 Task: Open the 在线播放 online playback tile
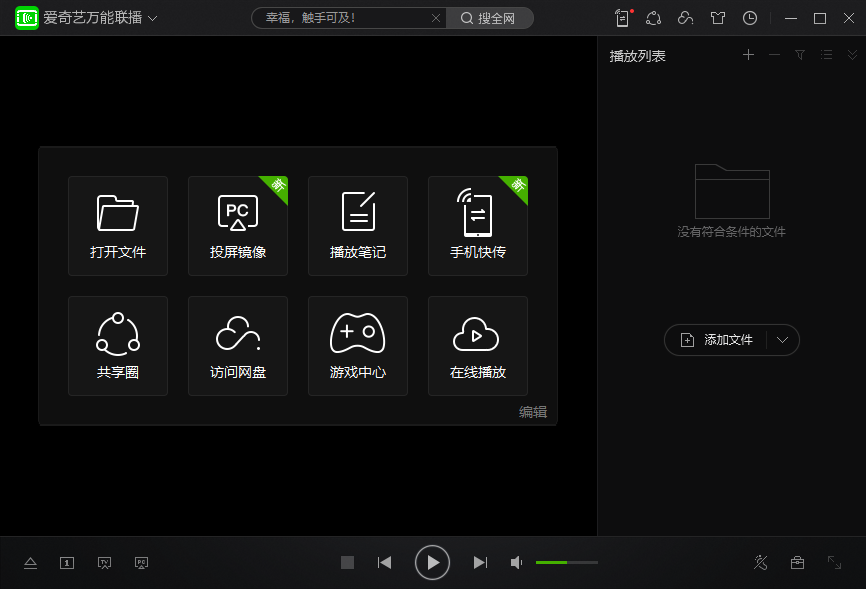pos(478,346)
